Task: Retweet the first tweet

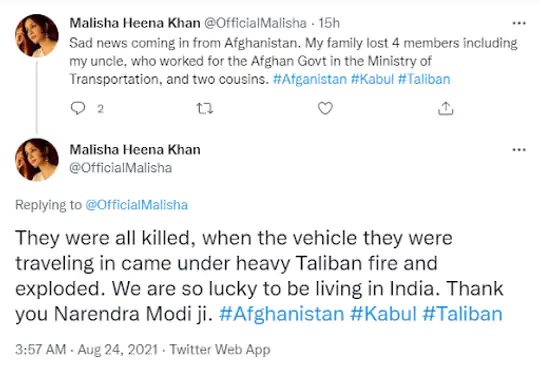Action: click(205, 109)
